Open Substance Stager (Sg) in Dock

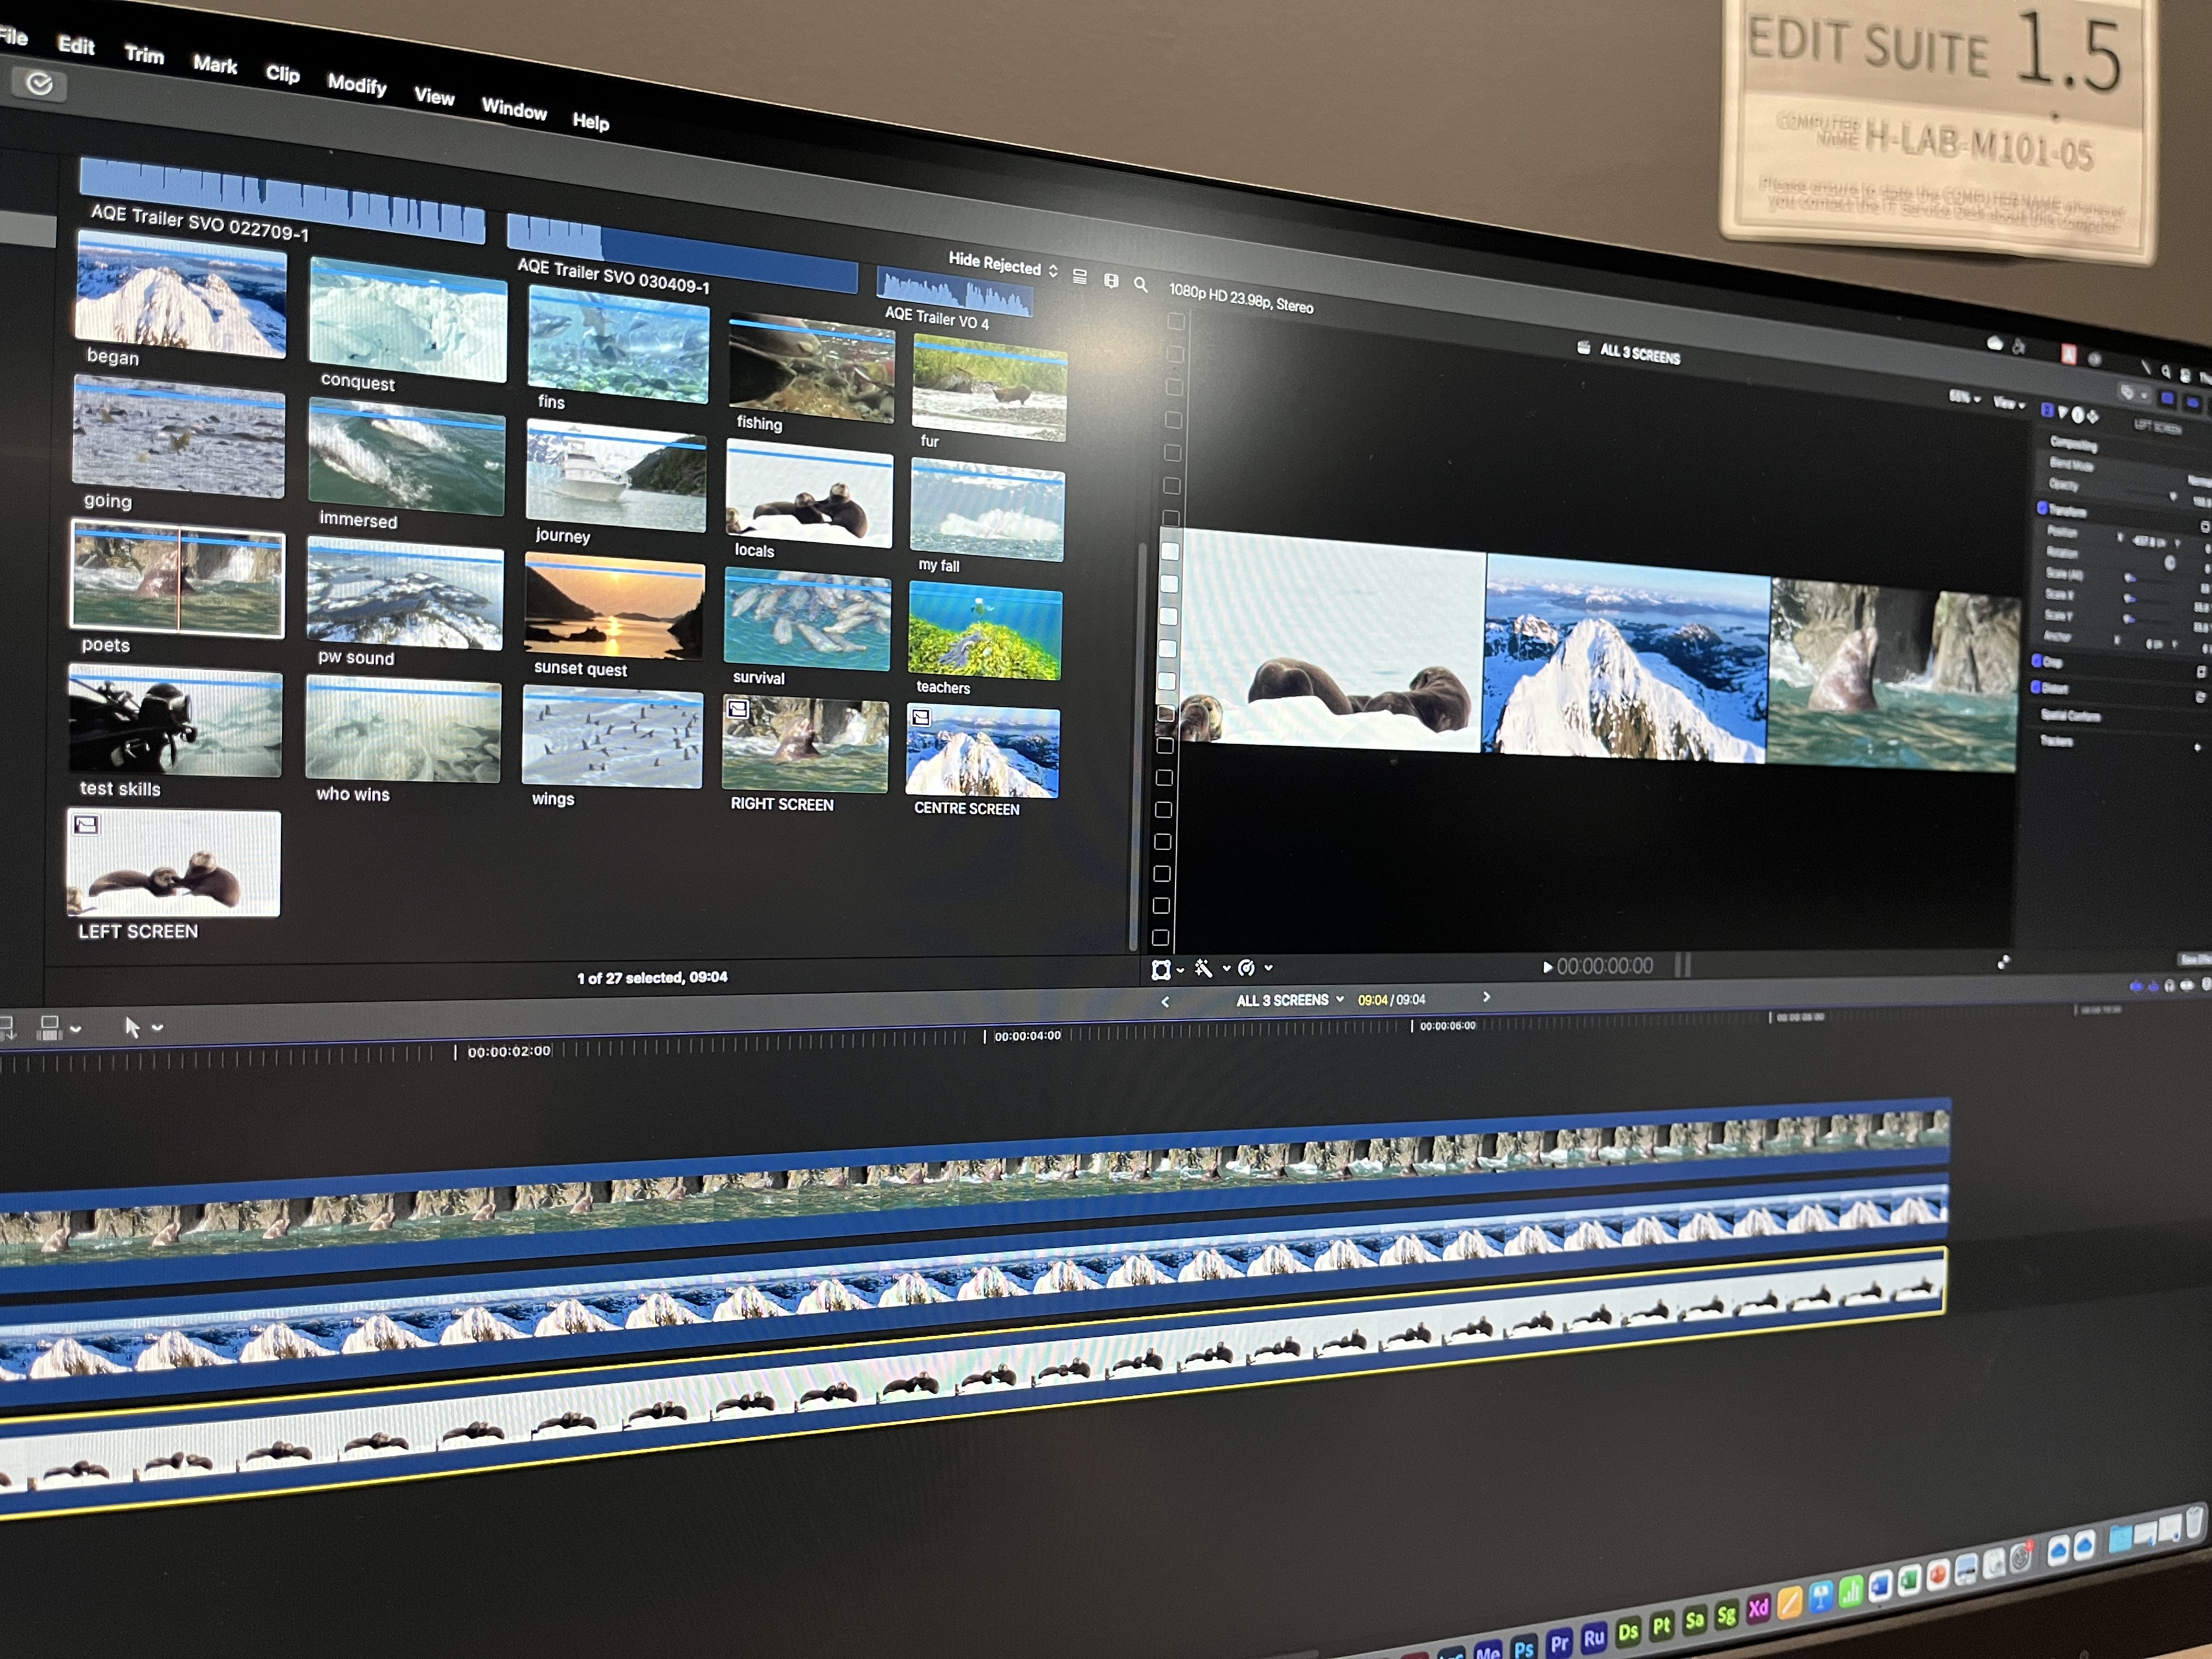[x=1726, y=1614]
